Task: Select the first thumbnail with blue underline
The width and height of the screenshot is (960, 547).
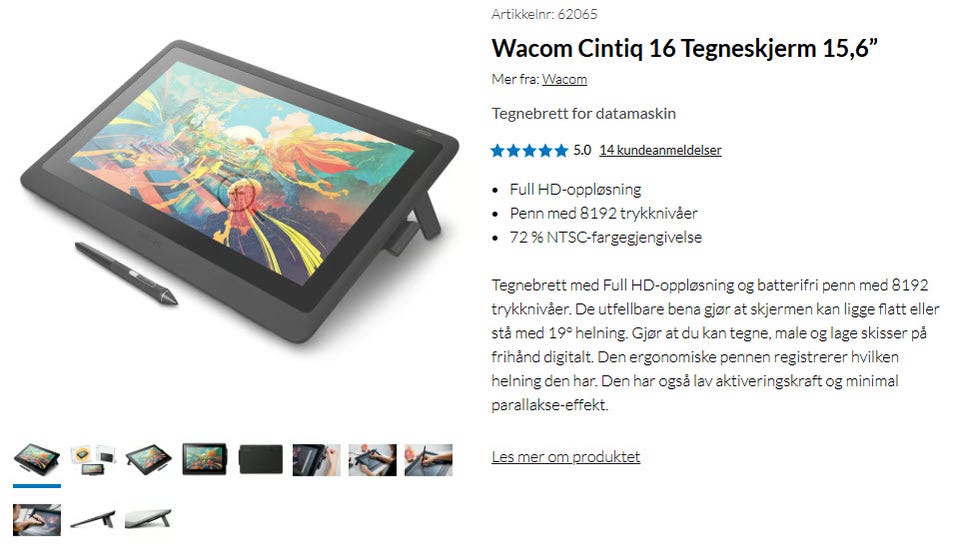Action: pos(37,459)
